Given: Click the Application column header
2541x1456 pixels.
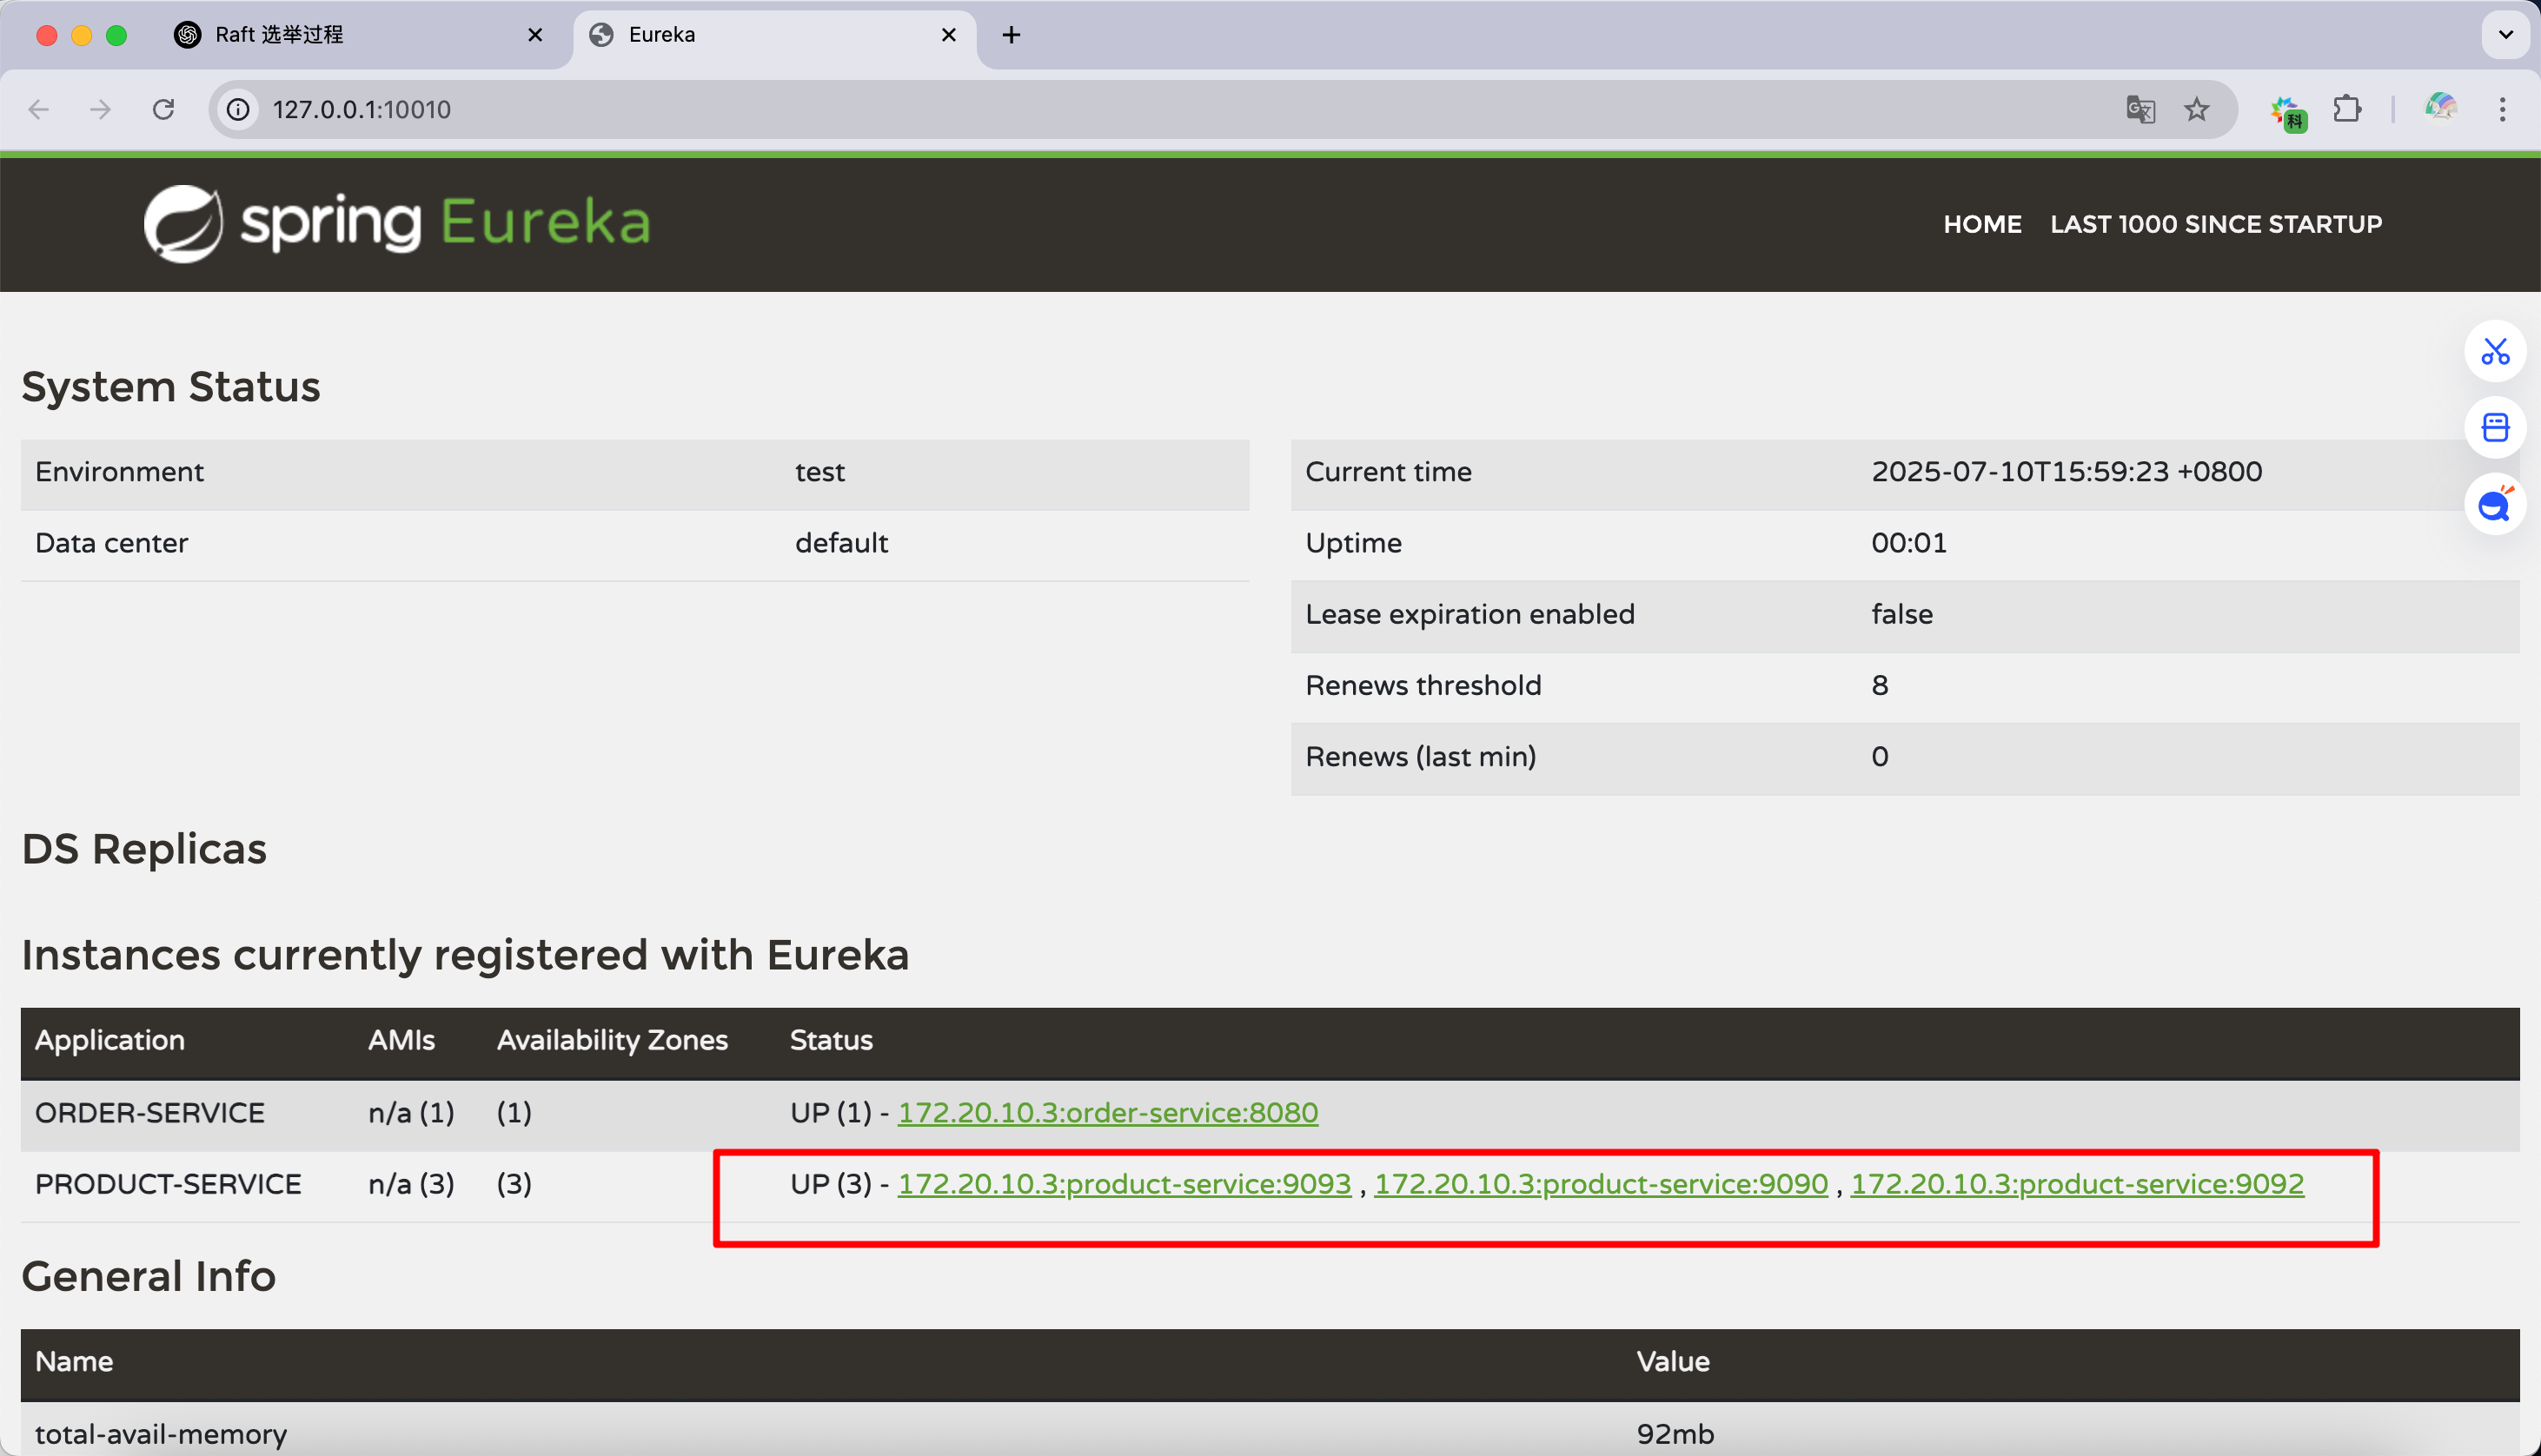Looking at the screenshot, I should tap(110, 1040).
